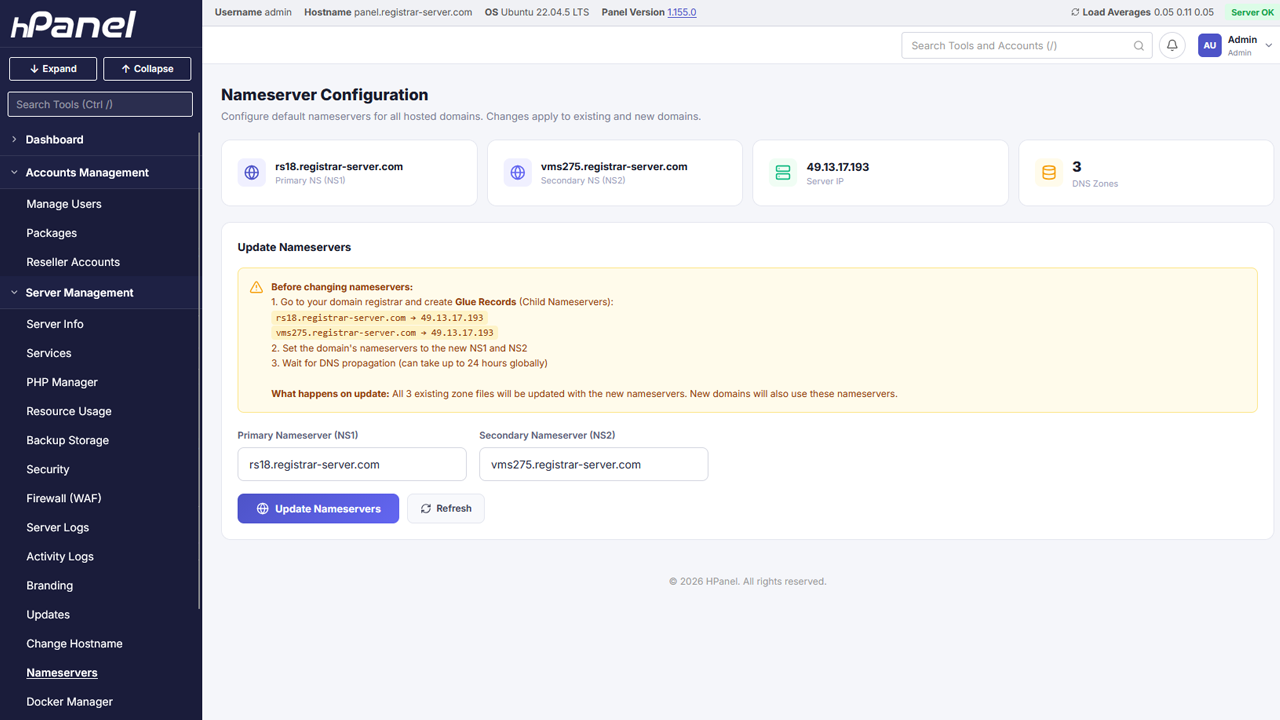
Task: Open Manage Users
Action: pyautogui.click(x=64, y=204)
